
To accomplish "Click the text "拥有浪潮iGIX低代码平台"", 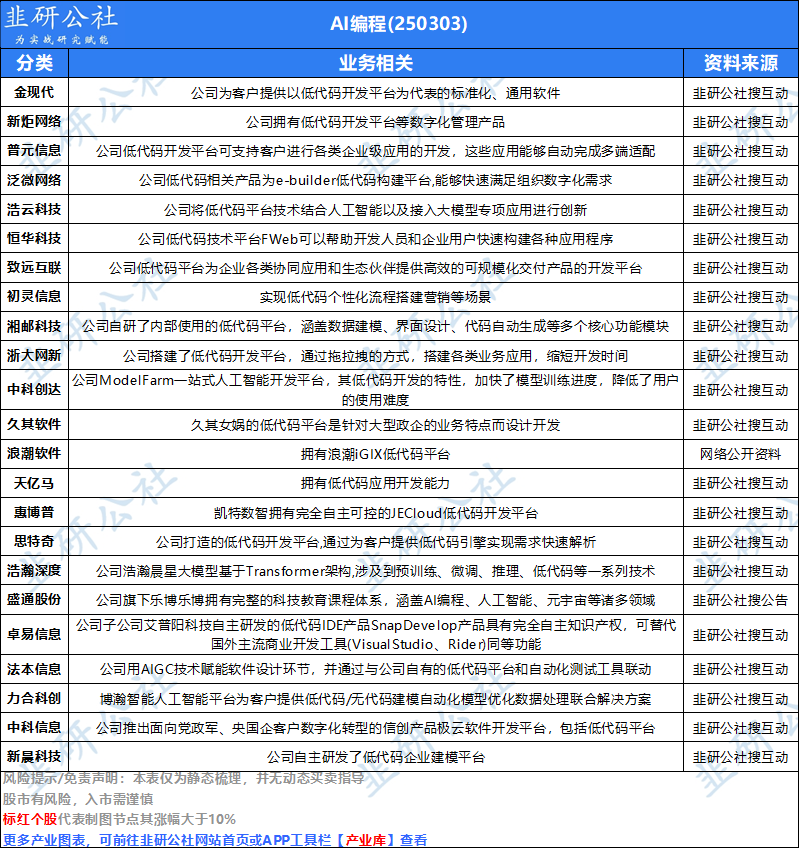I will pyautogui.click(x=375, y=454).
